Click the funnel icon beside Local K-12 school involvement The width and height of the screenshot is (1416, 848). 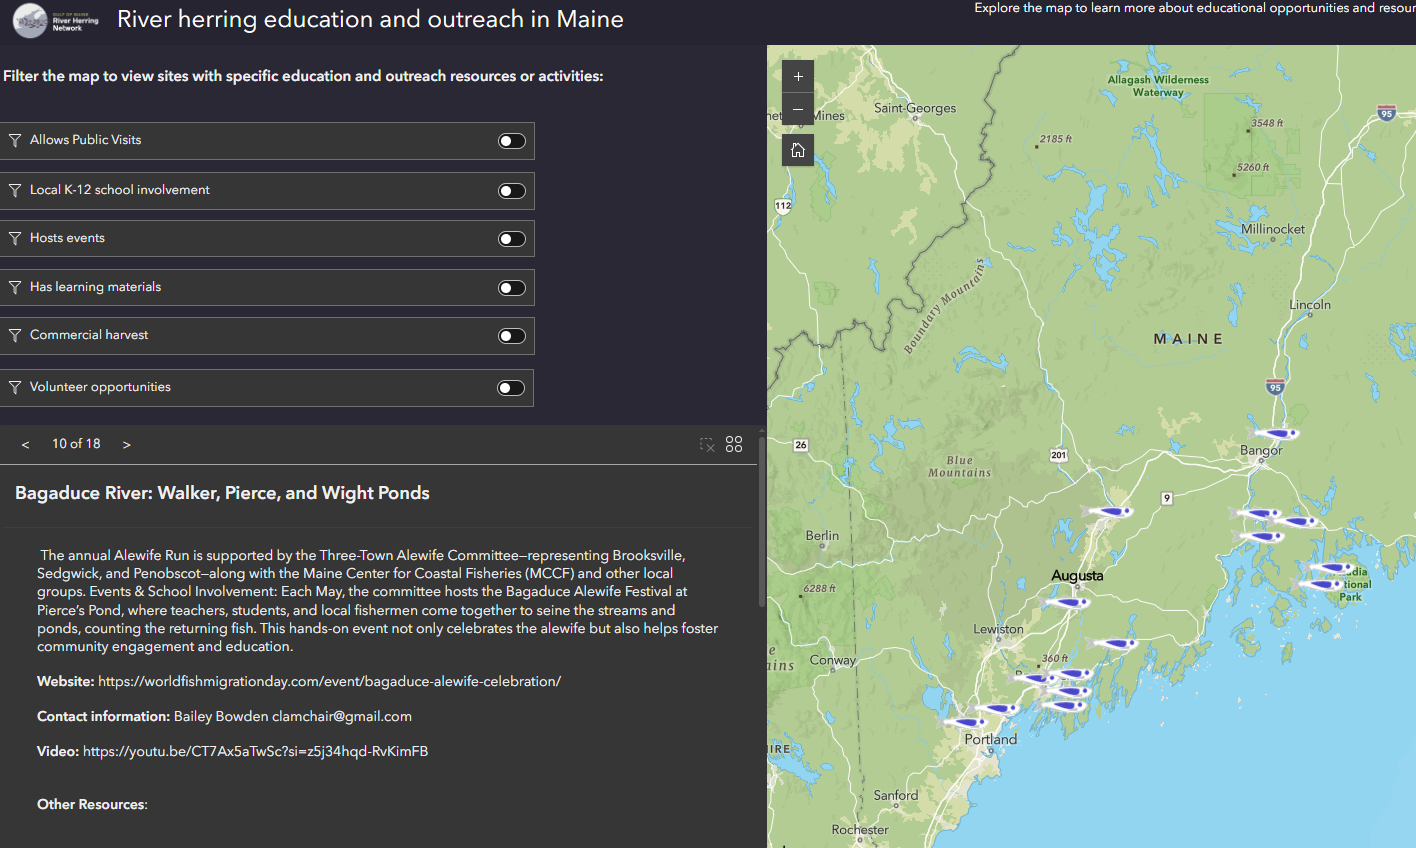[x=15, y=190]
